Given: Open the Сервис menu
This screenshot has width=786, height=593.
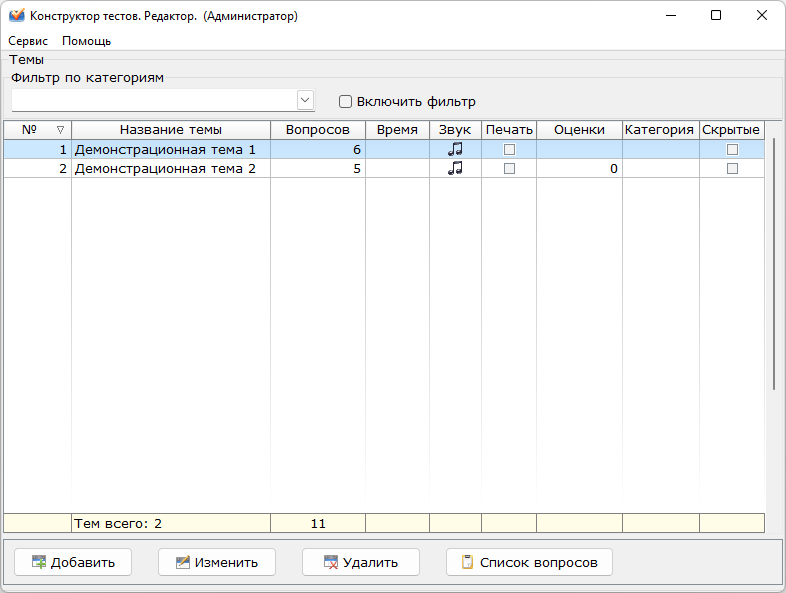Looking at the screenshot, I should click(x=28, y=41).
